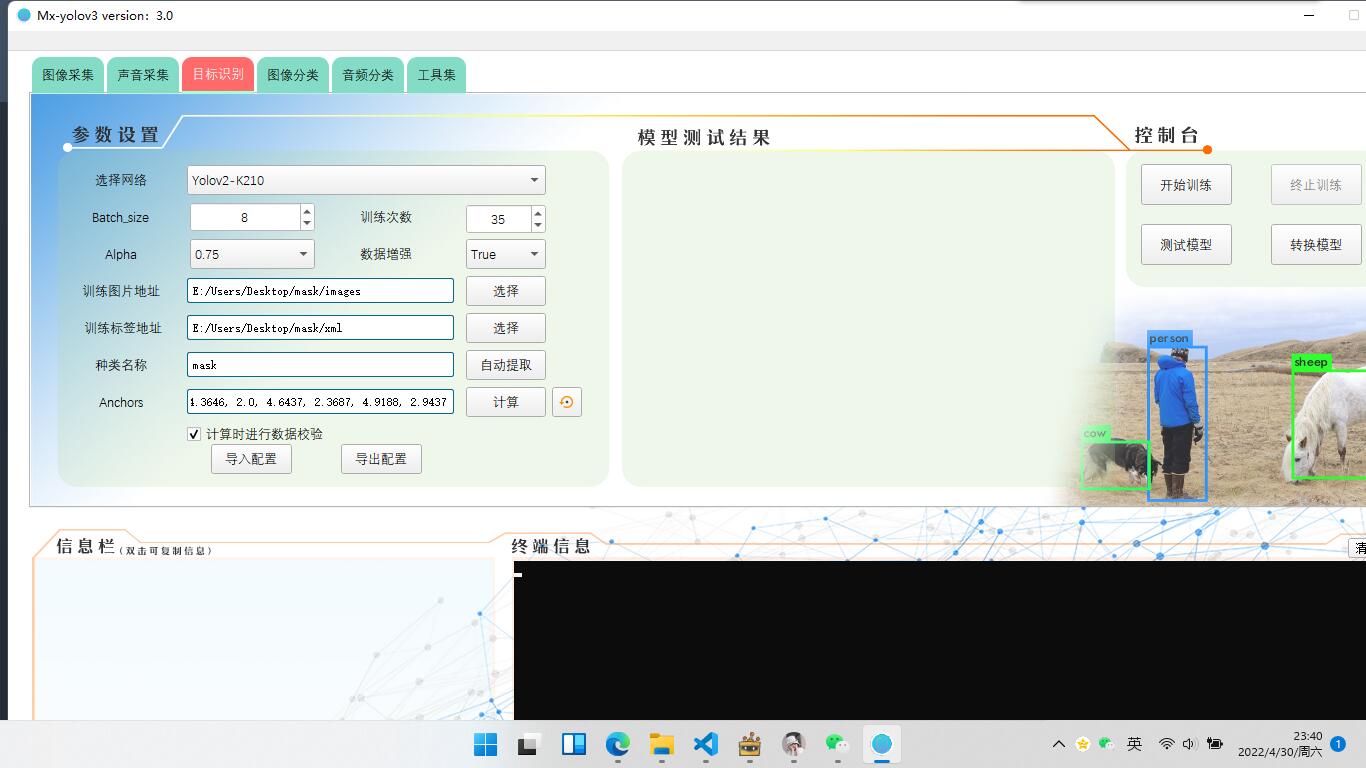Click the 自动提取 button

pyautogui.click(x=506, y=365)
